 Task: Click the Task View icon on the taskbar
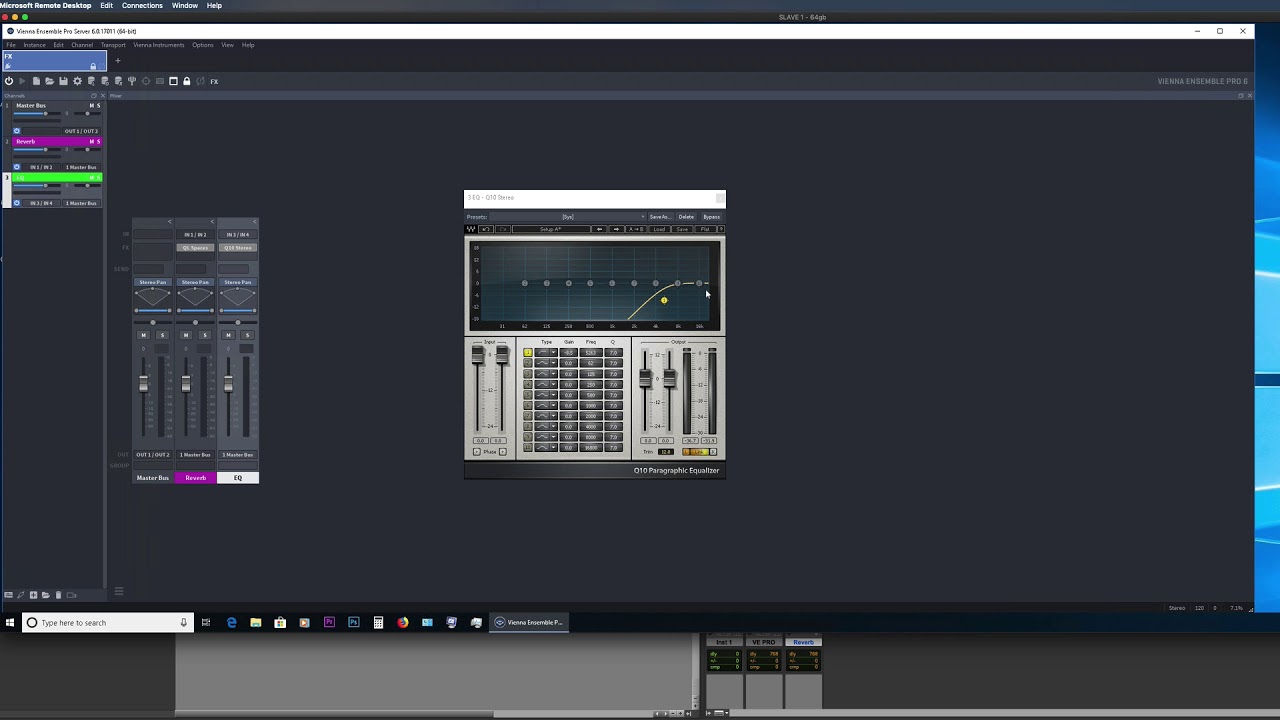click(206, 622)
